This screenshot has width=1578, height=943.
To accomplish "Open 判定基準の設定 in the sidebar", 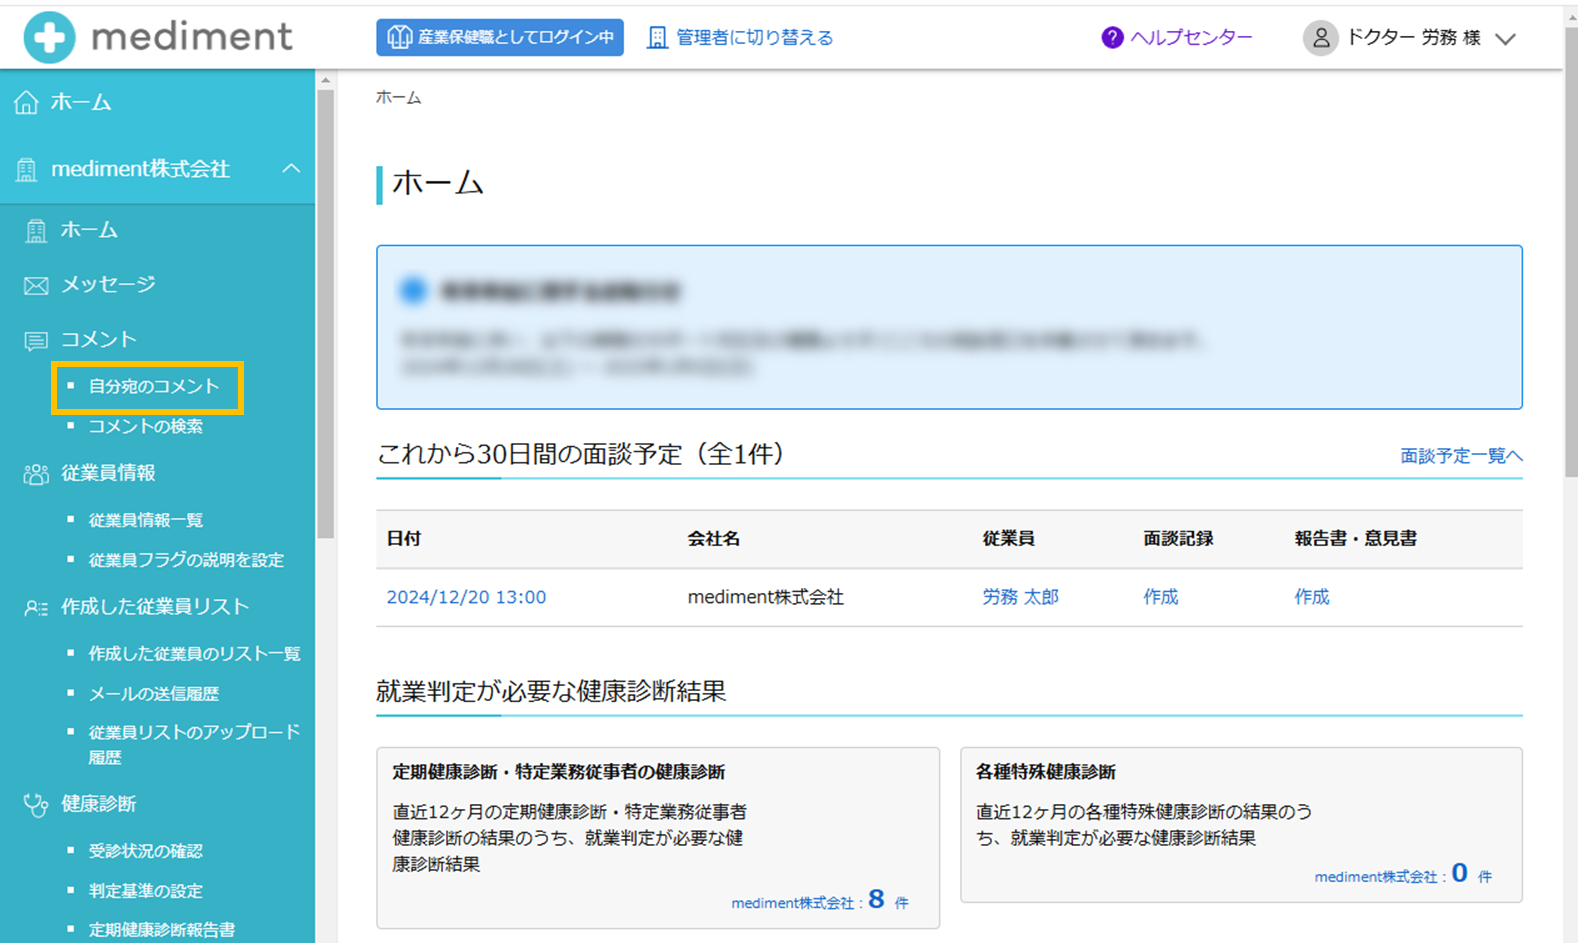I will [145, 891].
